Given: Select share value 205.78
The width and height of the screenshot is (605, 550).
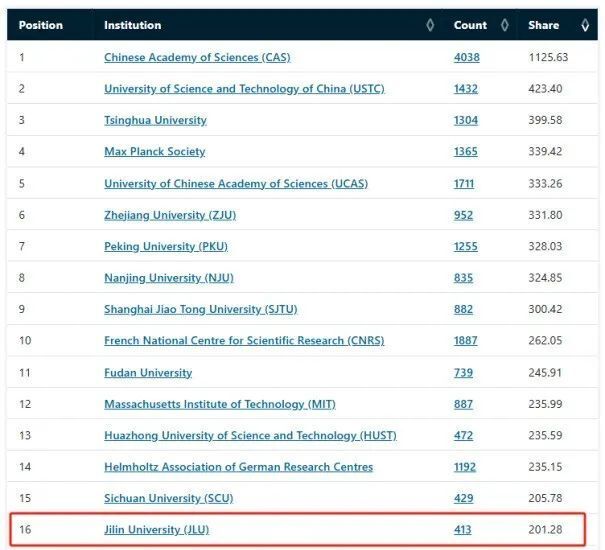Looking at the screenshot, I should [545, 498].
